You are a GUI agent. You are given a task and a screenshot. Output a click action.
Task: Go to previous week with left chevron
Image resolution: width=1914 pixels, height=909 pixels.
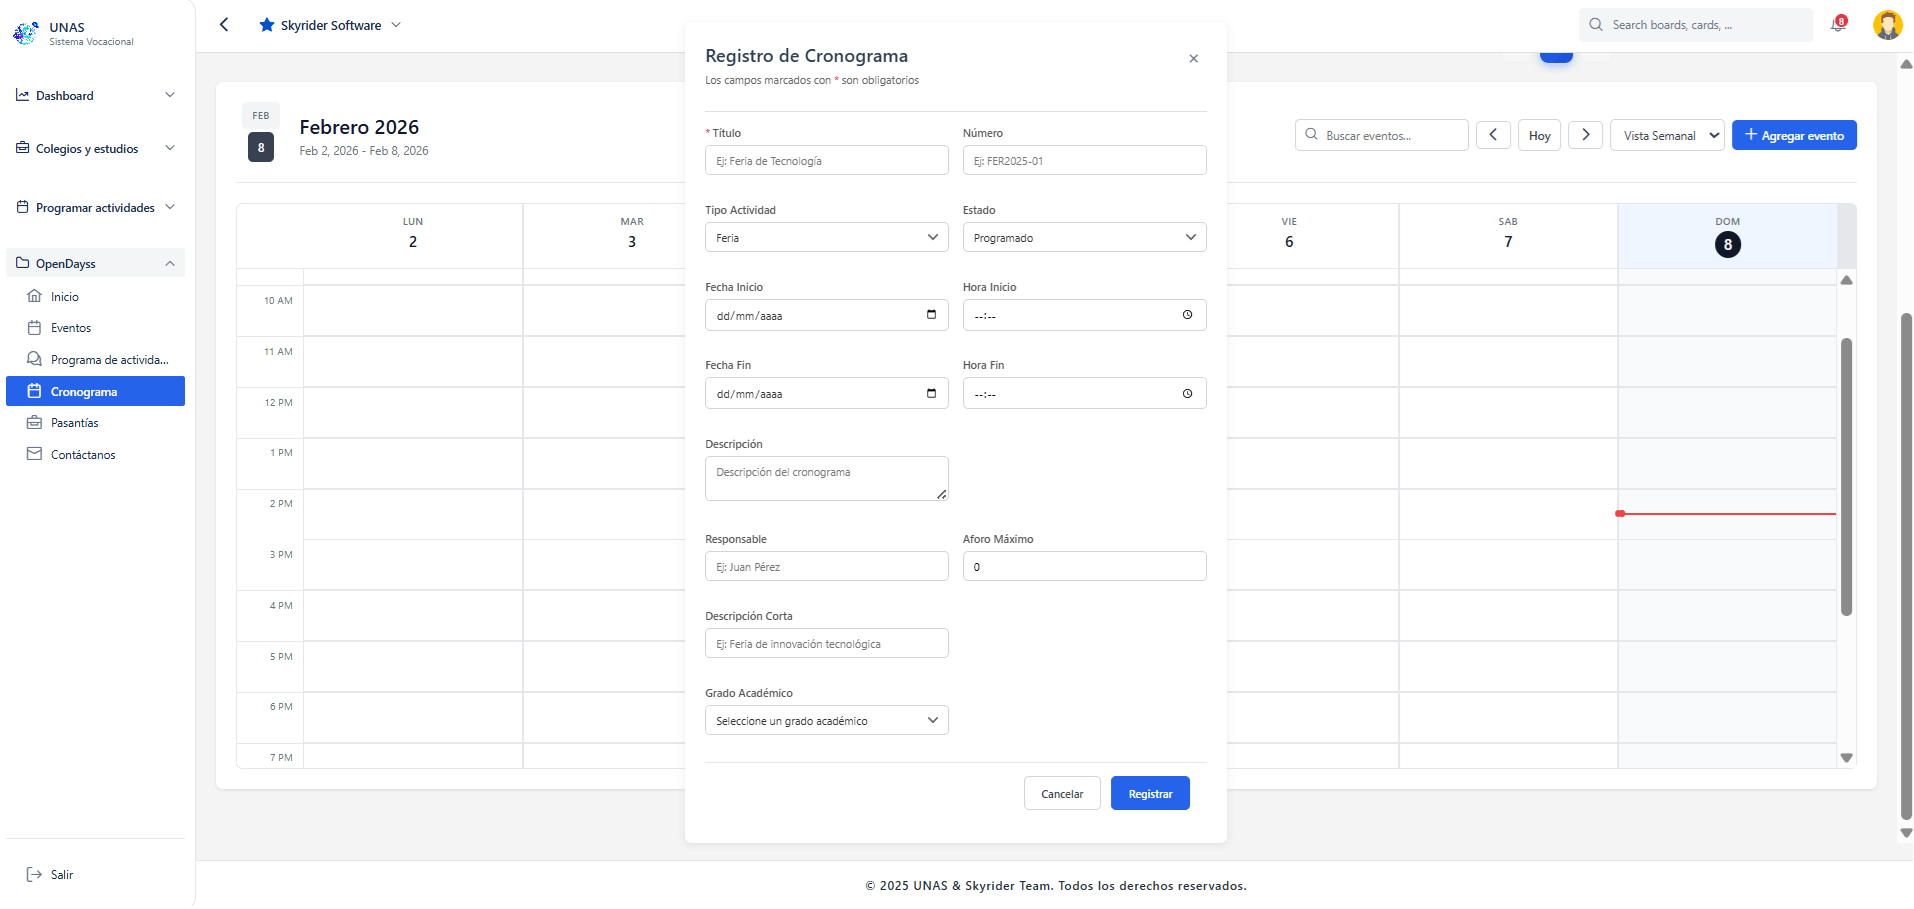pyautogui.click(x=1493, y=135)
